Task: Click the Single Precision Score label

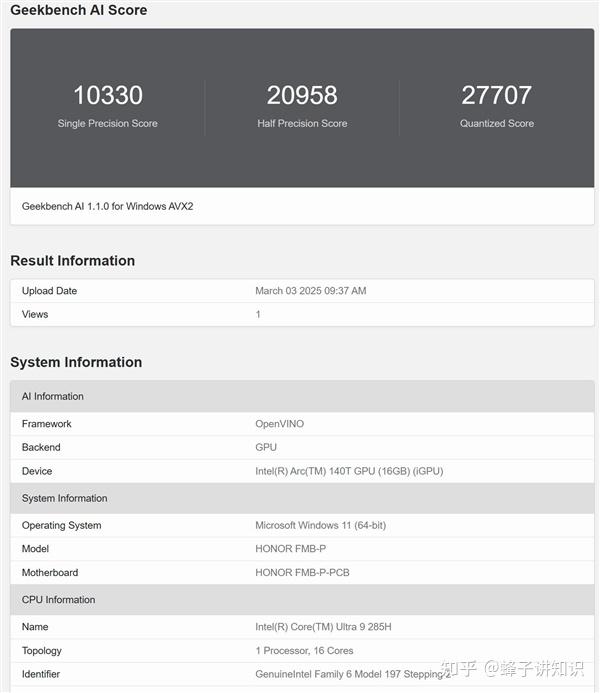Action: 107,123
